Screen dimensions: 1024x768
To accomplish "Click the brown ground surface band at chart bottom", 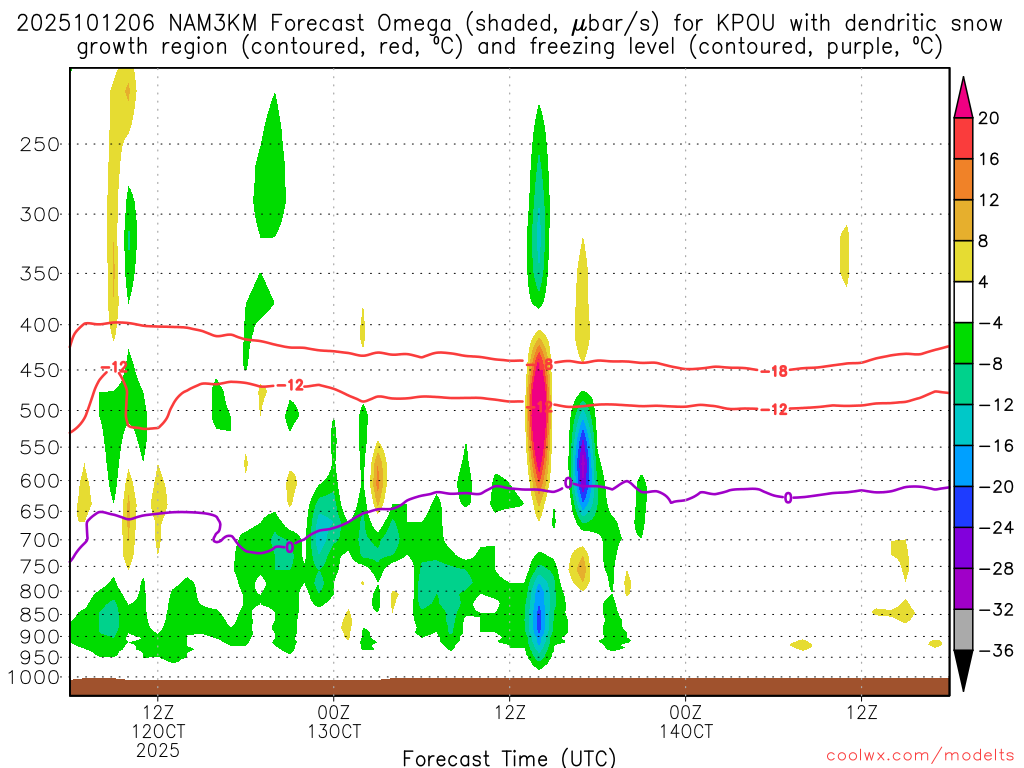I will pos(509,686).
